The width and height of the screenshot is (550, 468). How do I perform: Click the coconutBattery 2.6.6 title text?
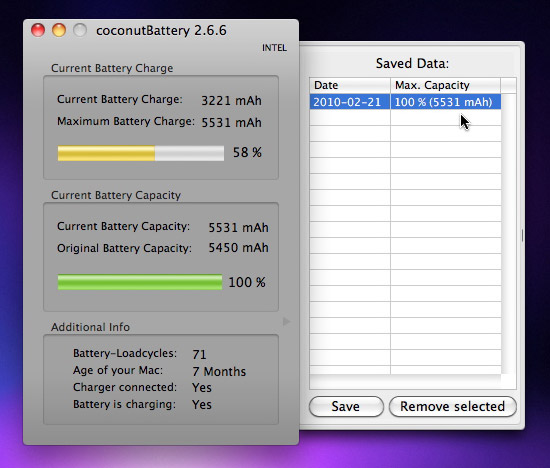pyautogui.click(x=161, y=31)
